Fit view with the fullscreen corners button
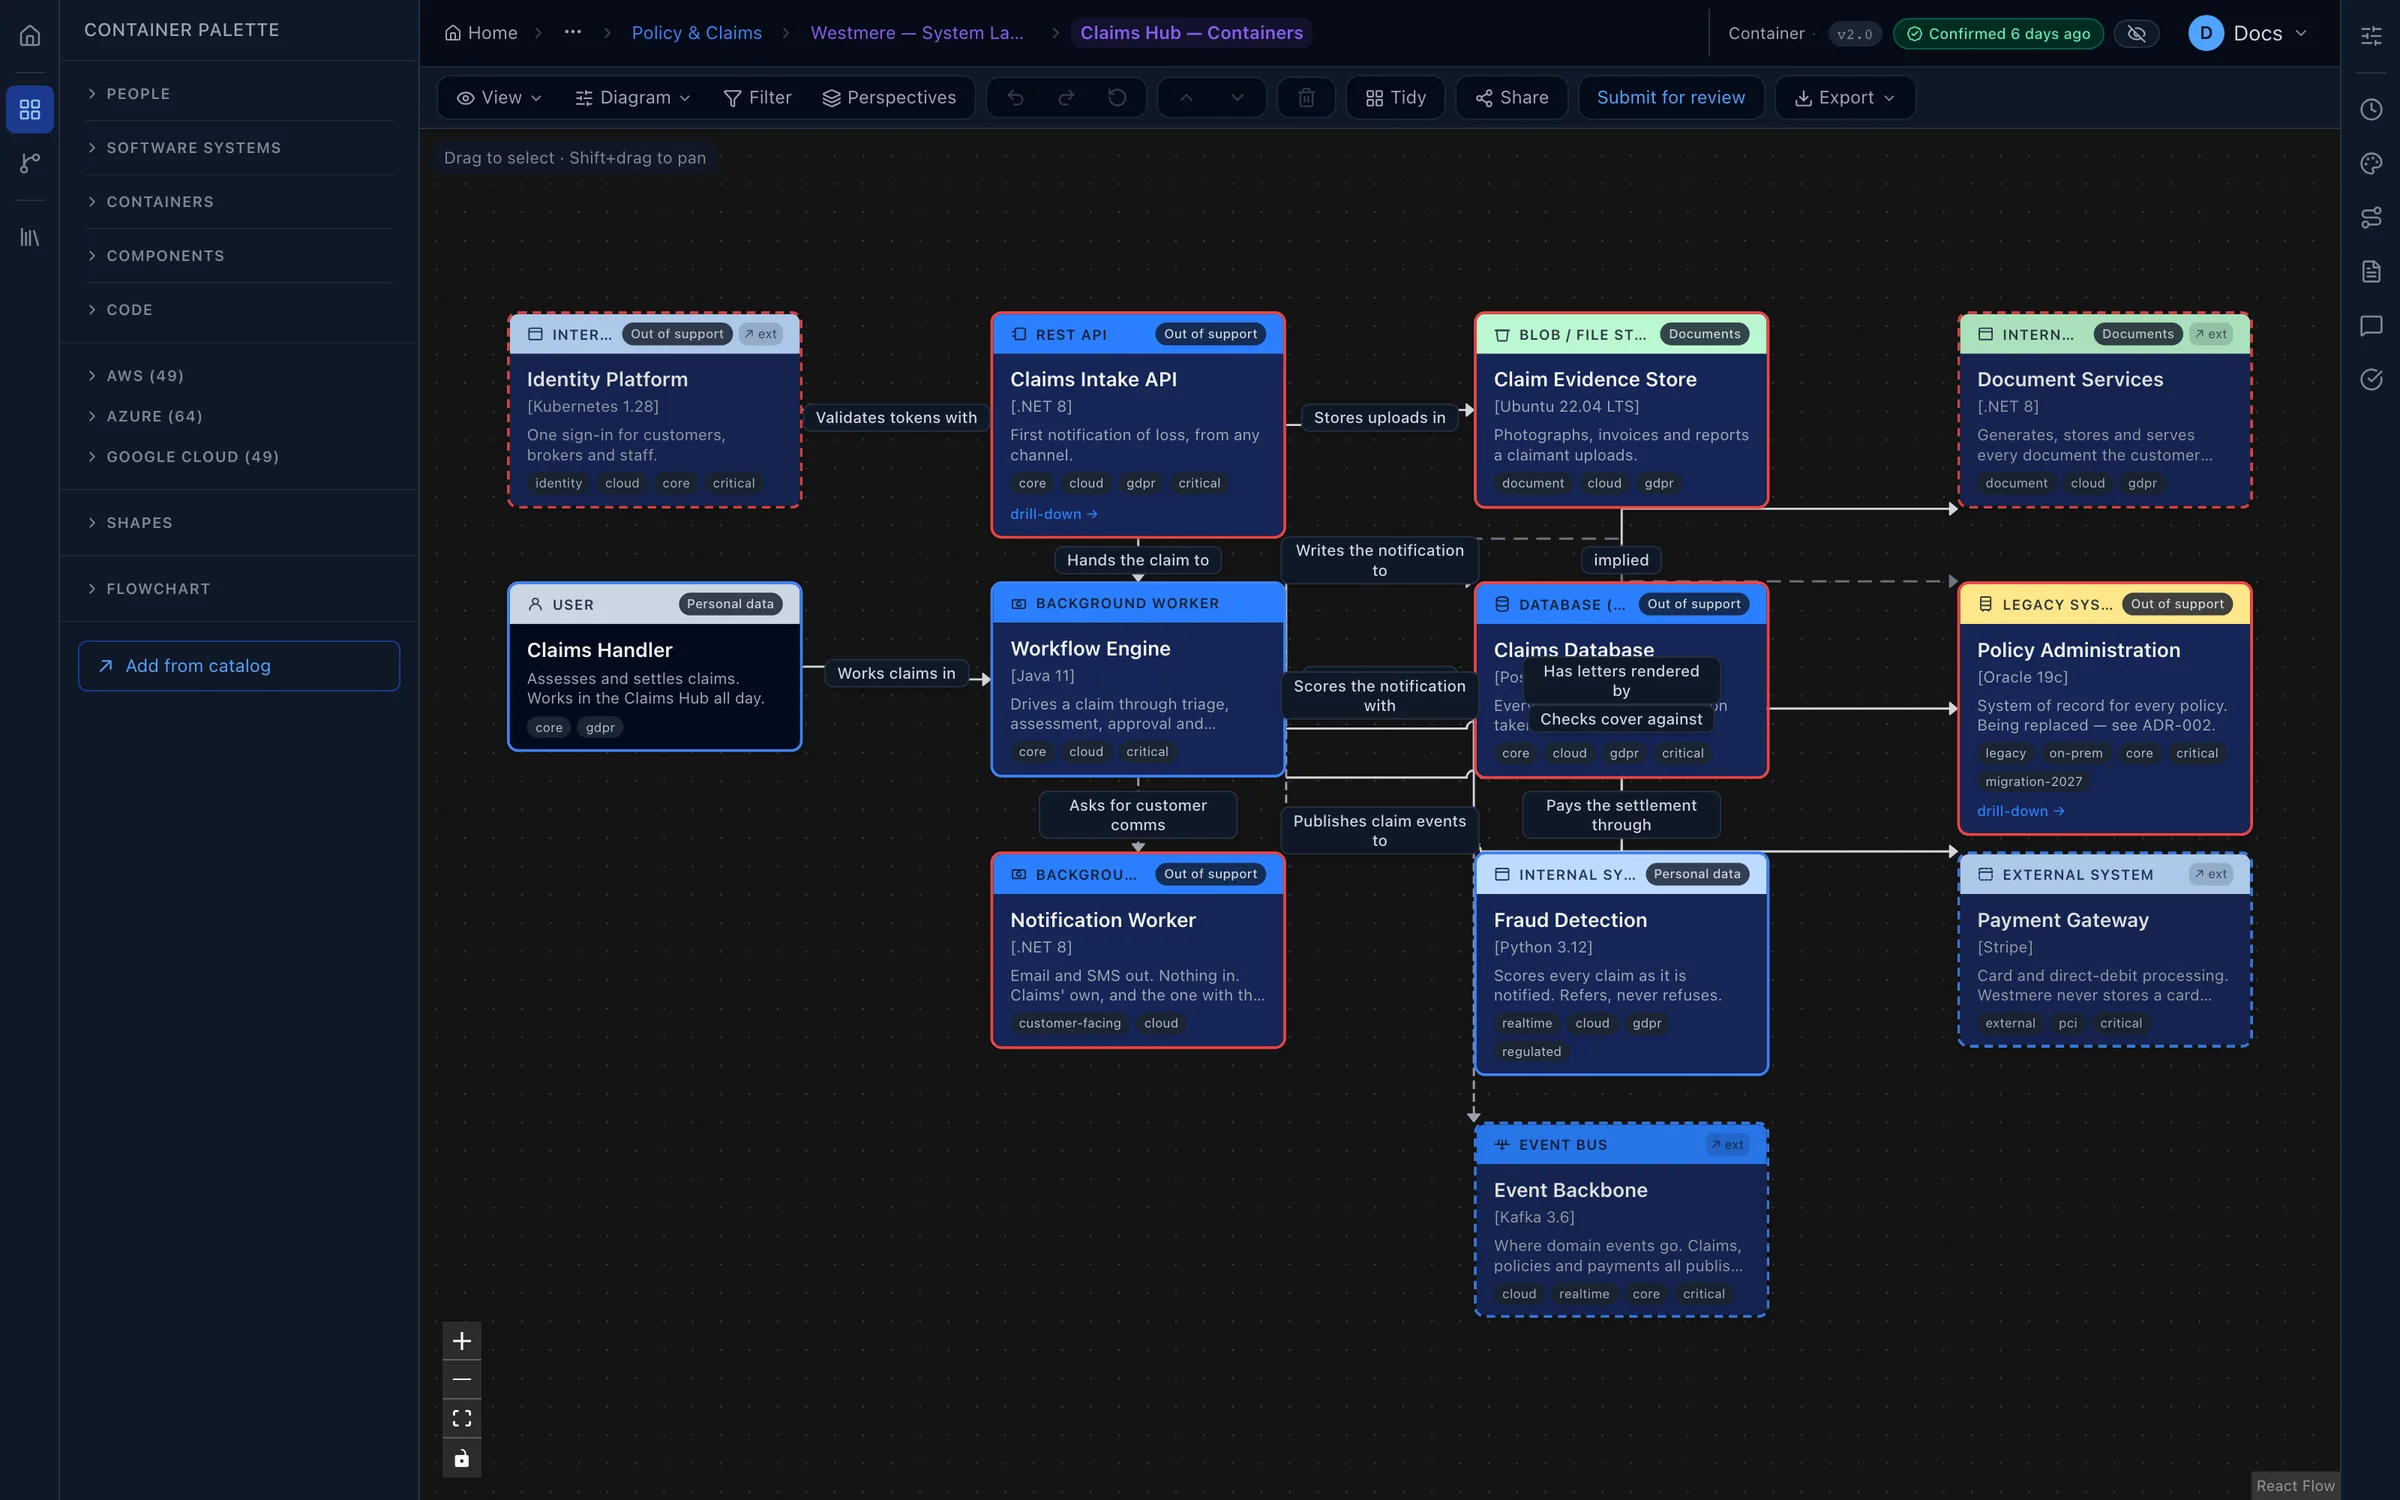Screen dimensions: 2400x1500 (x=462, y=1419)
